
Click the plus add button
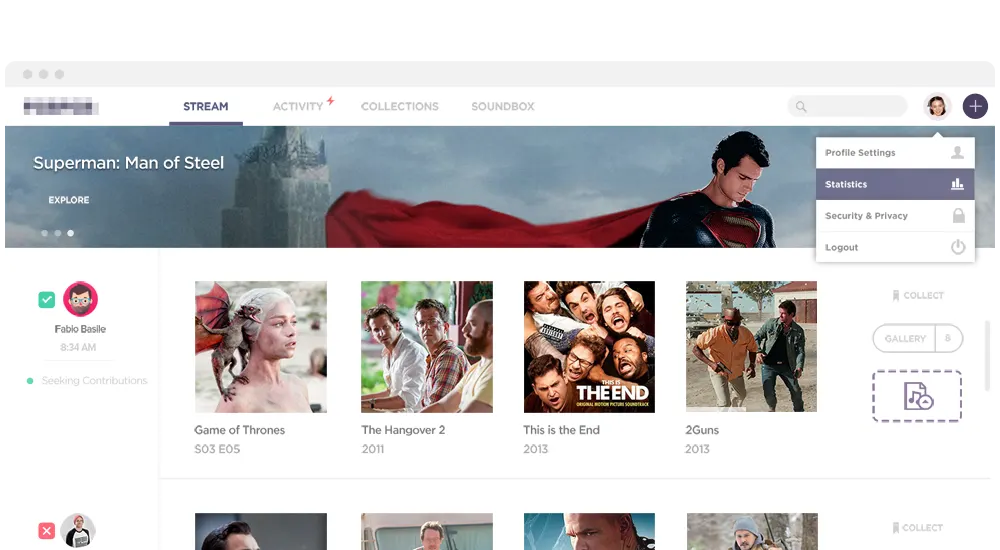tap(975, 107)
